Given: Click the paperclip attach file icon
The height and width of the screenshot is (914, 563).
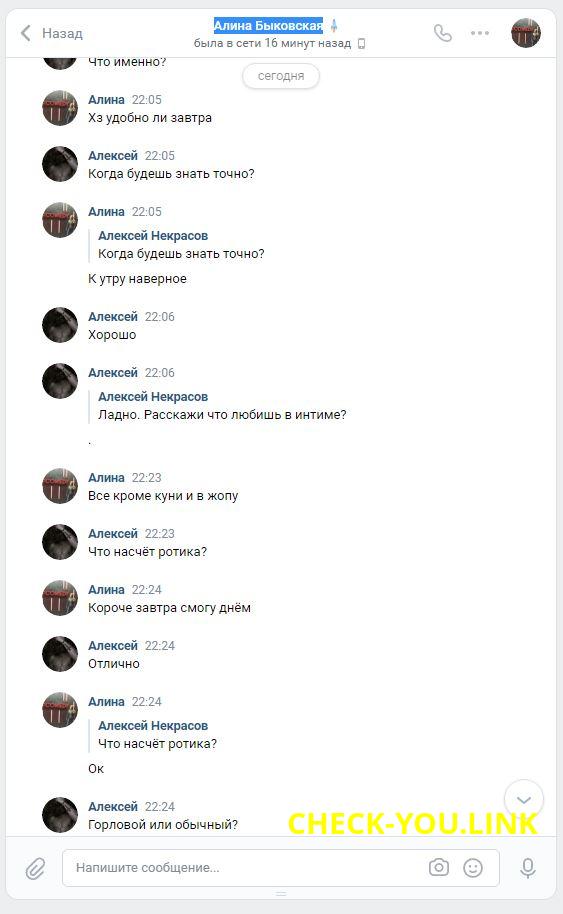Looking at the screenshot, I should coord(36,868).
